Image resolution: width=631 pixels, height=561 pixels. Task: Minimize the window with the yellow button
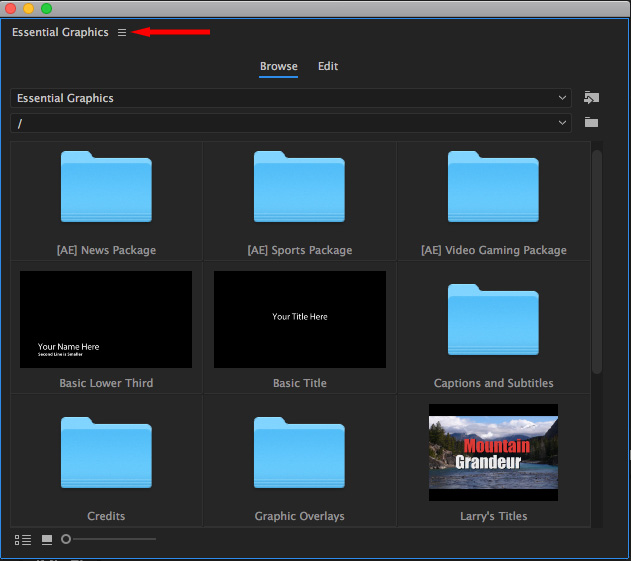pyautogui.click(x=28, y=8)
